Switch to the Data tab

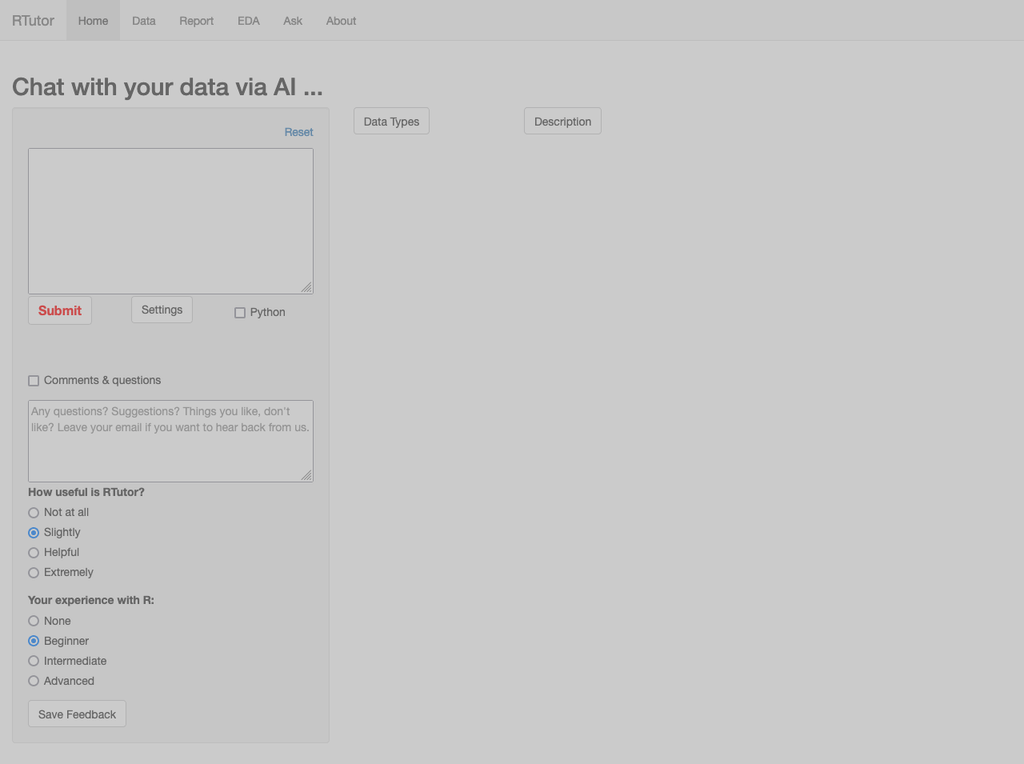coord(144,20)
